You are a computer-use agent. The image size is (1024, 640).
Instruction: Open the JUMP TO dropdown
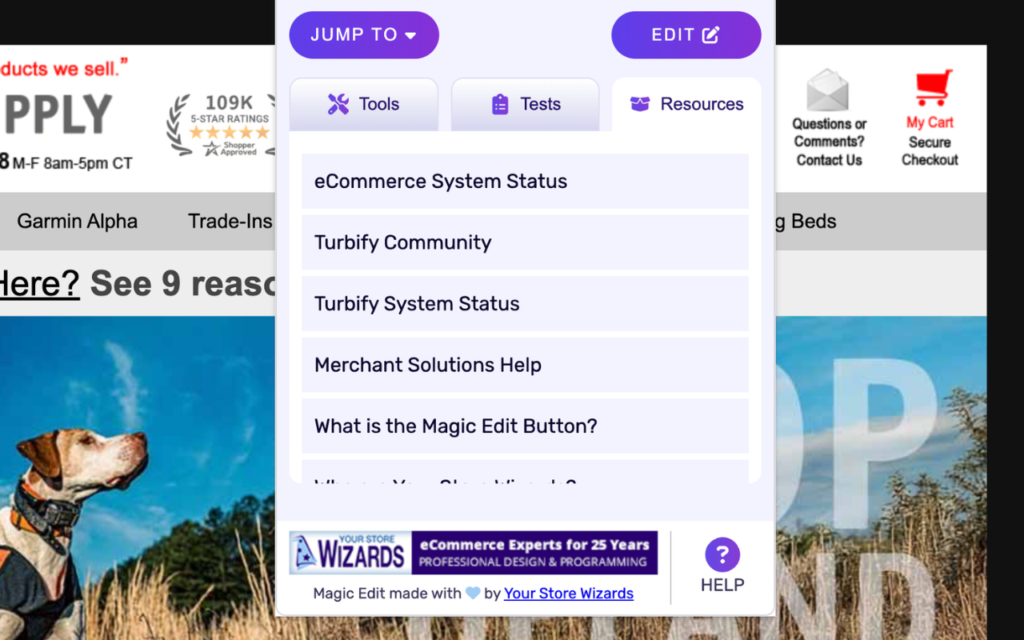click(x=363, y=34)
